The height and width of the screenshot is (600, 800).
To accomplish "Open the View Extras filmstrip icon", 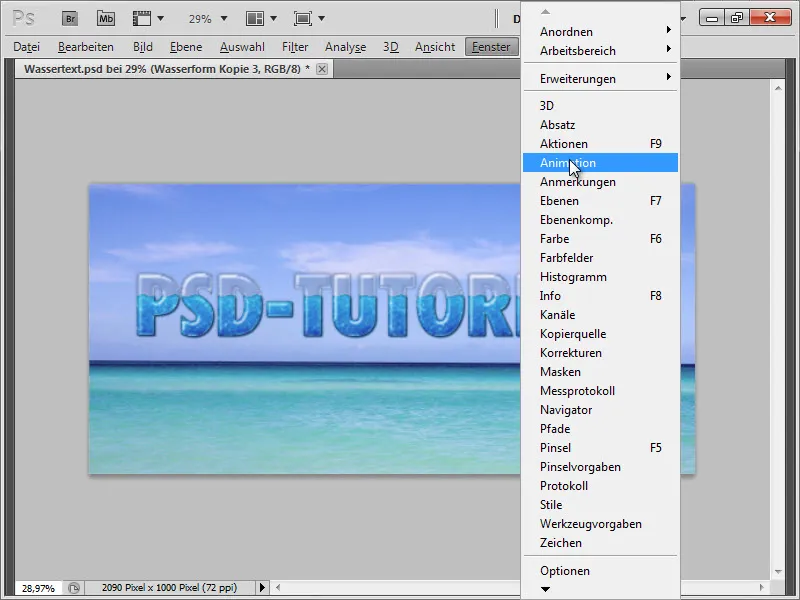I will pyautogui.click(x=142, y=19).
